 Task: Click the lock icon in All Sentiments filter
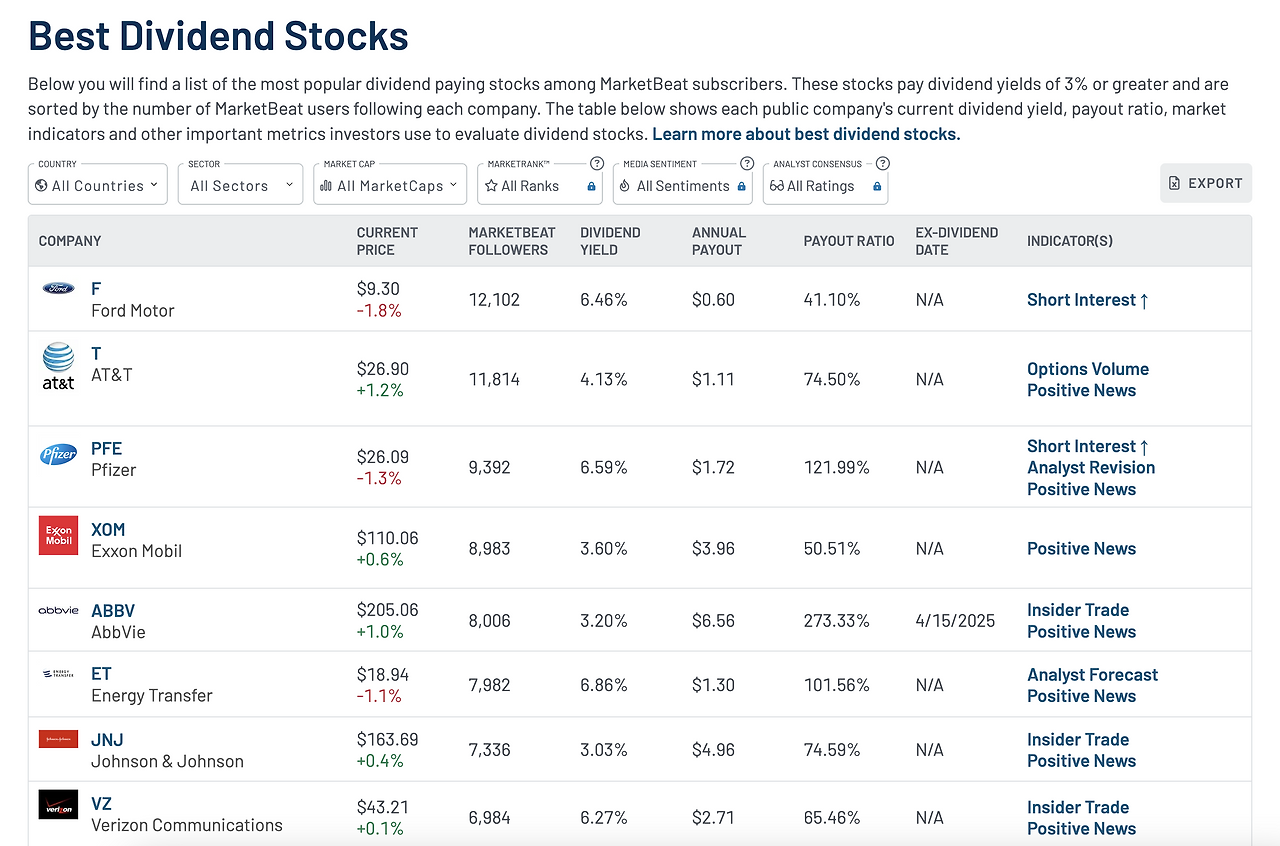click(741, 186)
